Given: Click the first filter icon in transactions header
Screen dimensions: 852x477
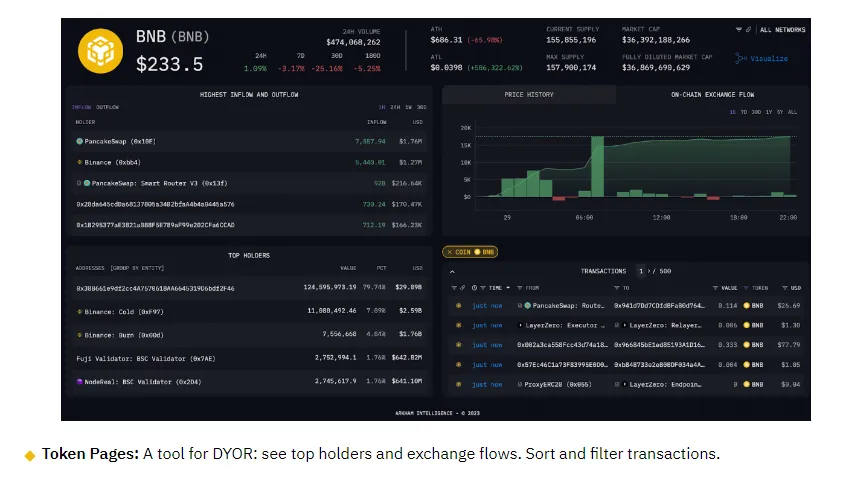Looking at the screenshot, I should (x=454, y=288).
